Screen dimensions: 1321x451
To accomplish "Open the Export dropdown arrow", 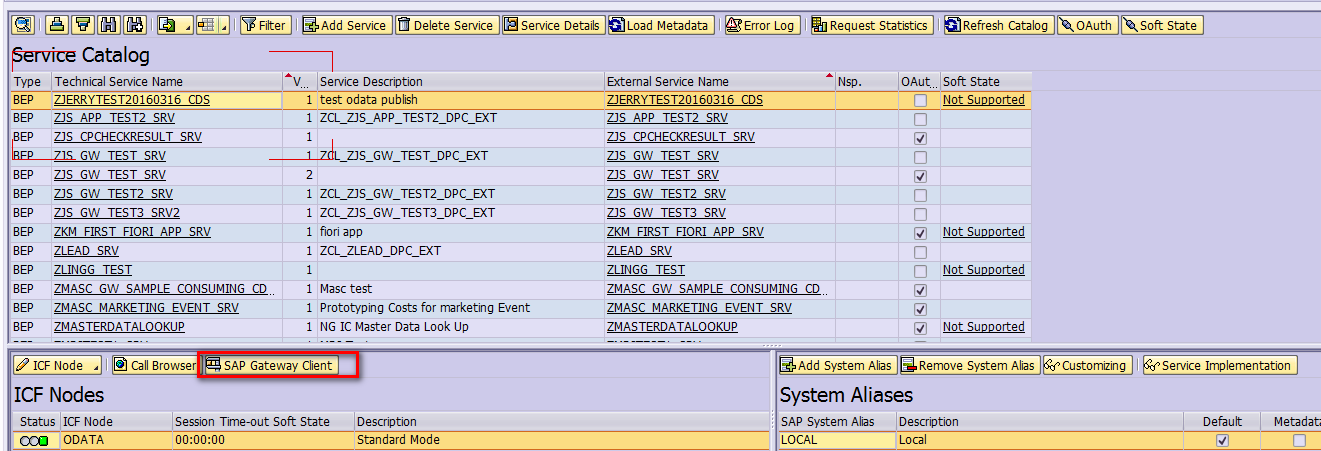I will (x=185, y=25).
